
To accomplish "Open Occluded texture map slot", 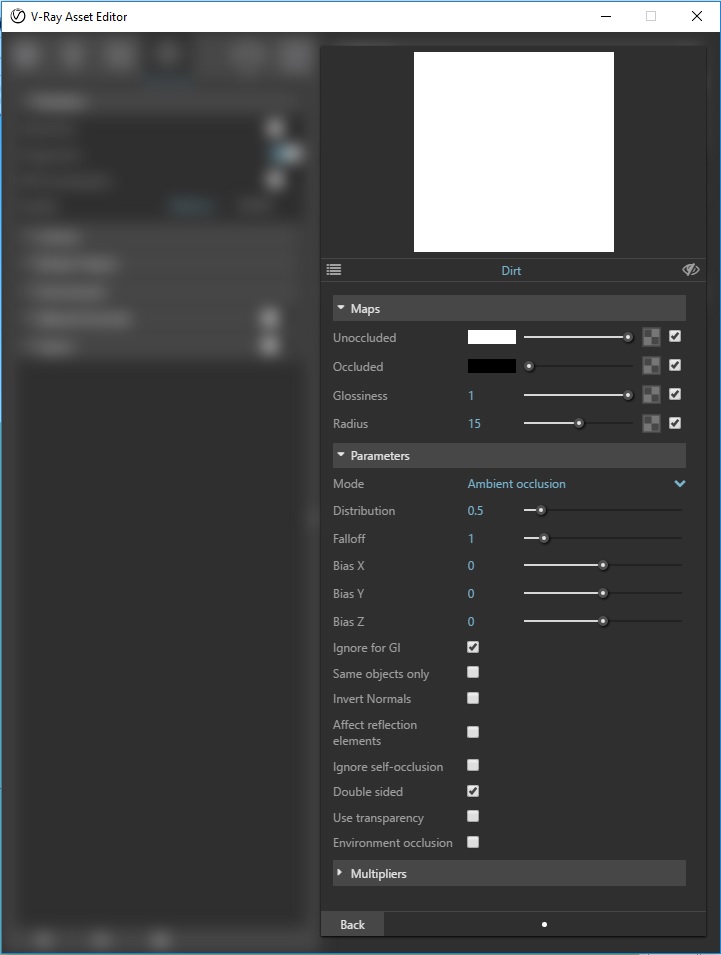I will coord(651,366).
